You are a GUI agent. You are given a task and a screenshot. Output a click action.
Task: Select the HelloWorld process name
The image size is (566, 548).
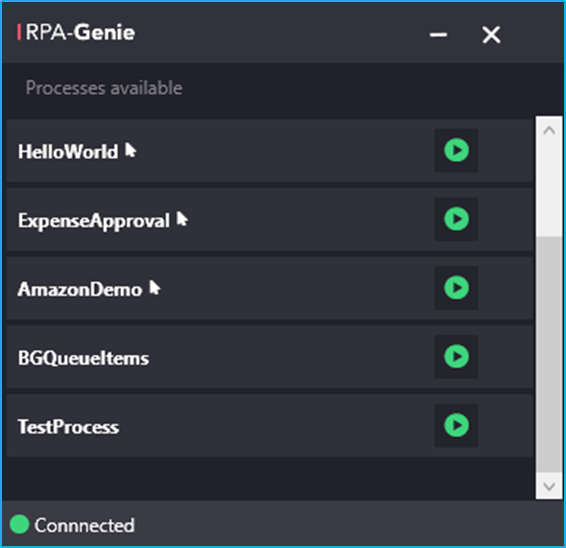[x=68, y=151]
